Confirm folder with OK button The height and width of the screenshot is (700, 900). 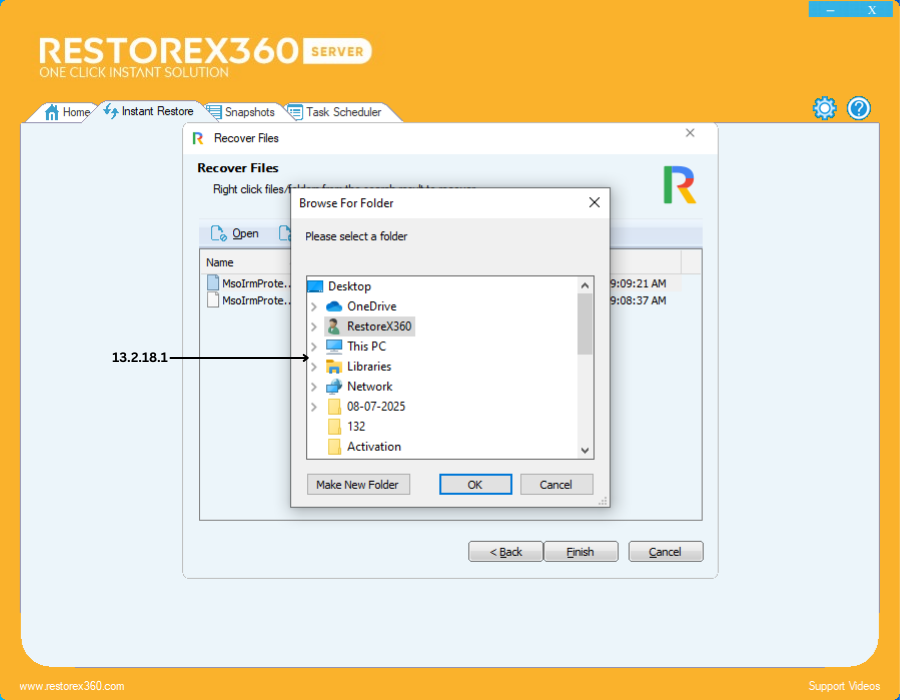[x=475, y=484]
